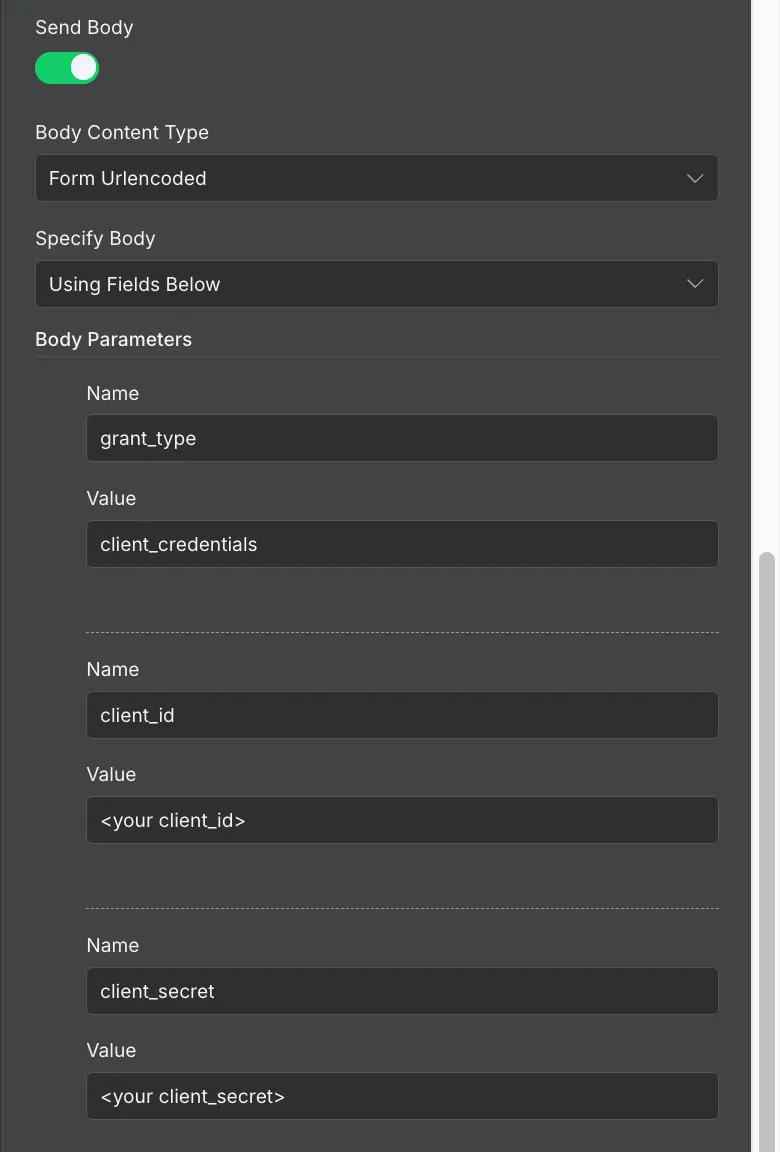Select the '<your client_secret>' Value field
Screen dimensions: 780x1152
coord(402,1096)
